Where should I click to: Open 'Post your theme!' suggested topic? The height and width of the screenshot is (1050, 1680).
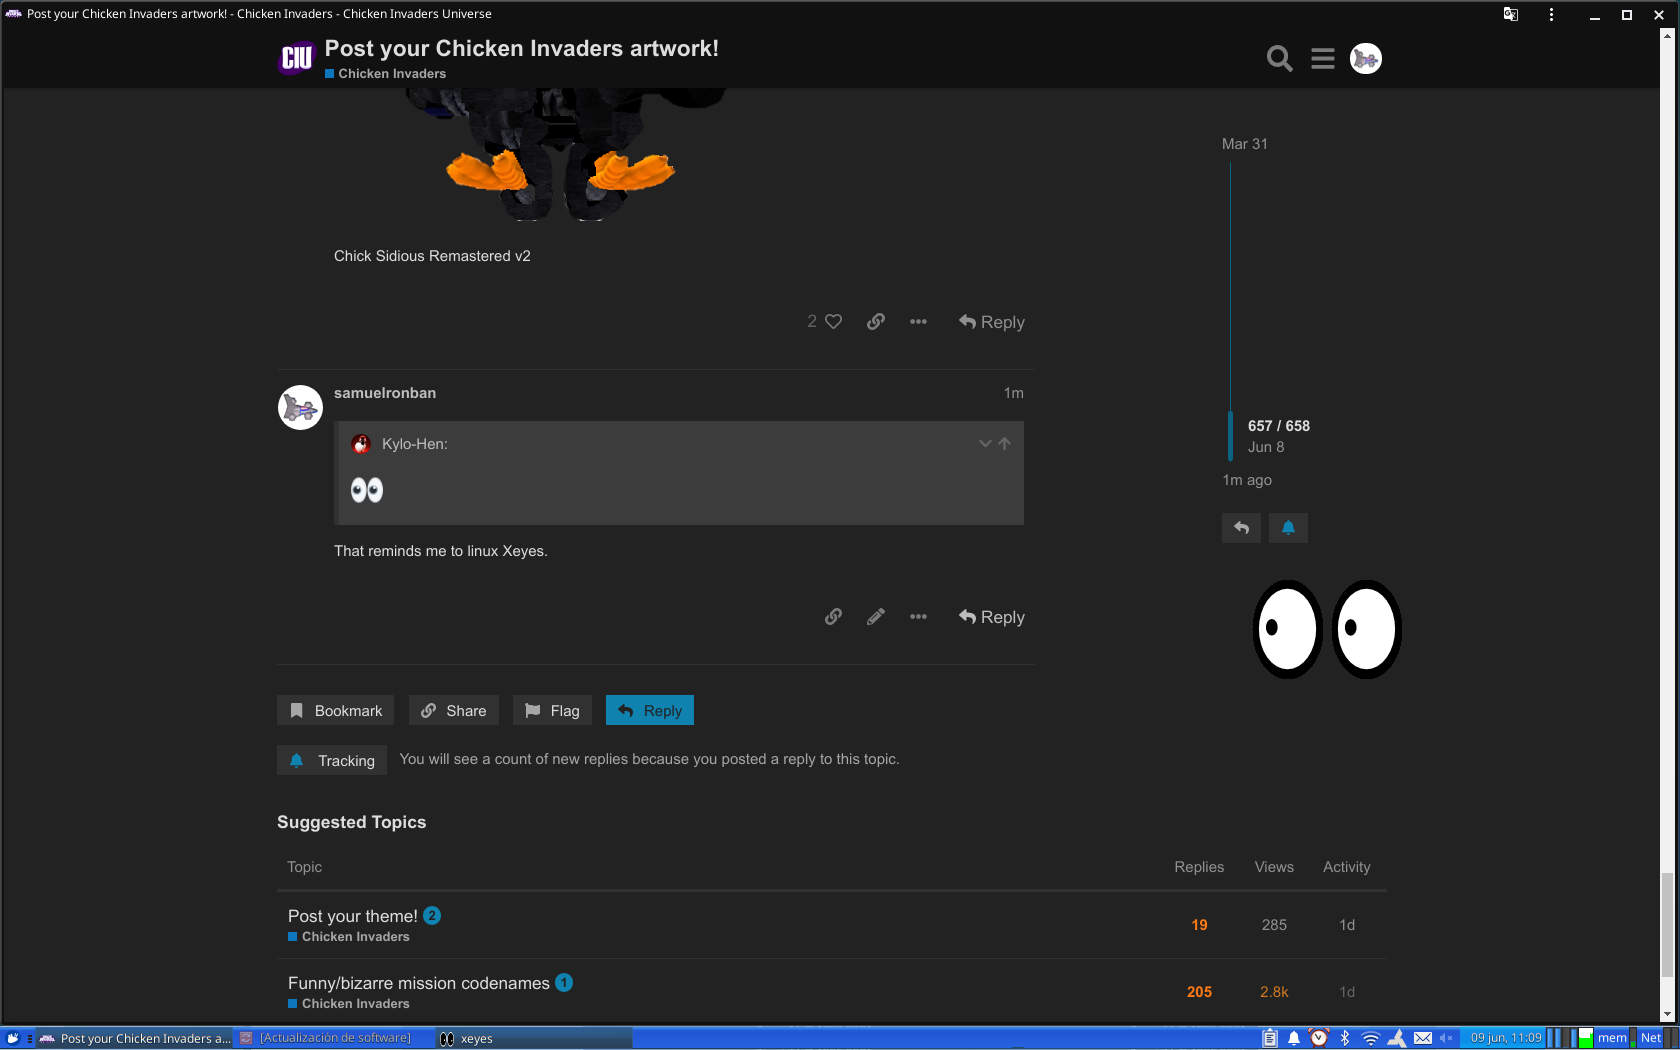point(352,916)
